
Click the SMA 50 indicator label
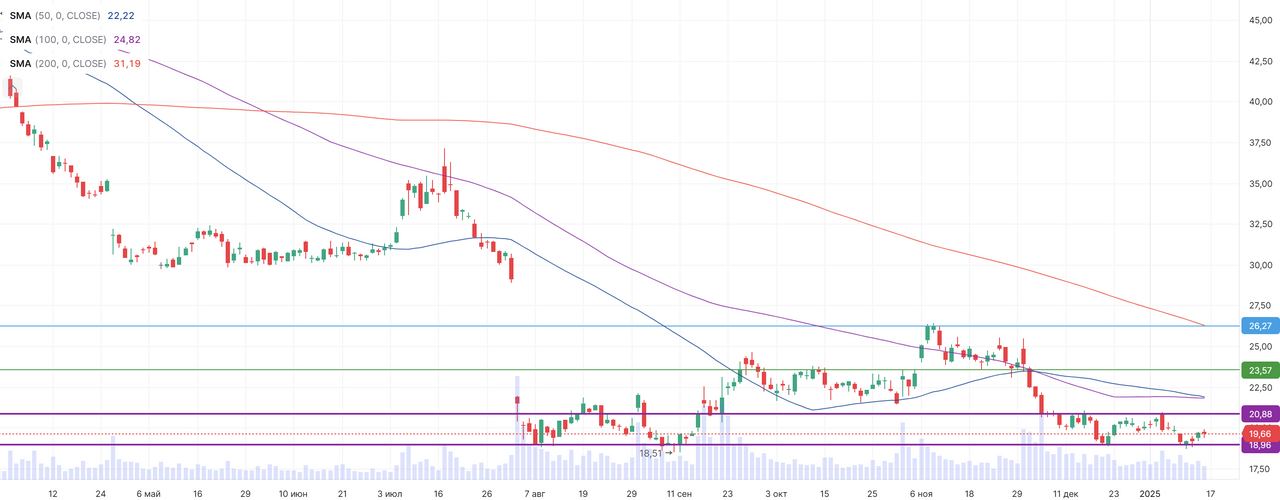click(56, 17)
